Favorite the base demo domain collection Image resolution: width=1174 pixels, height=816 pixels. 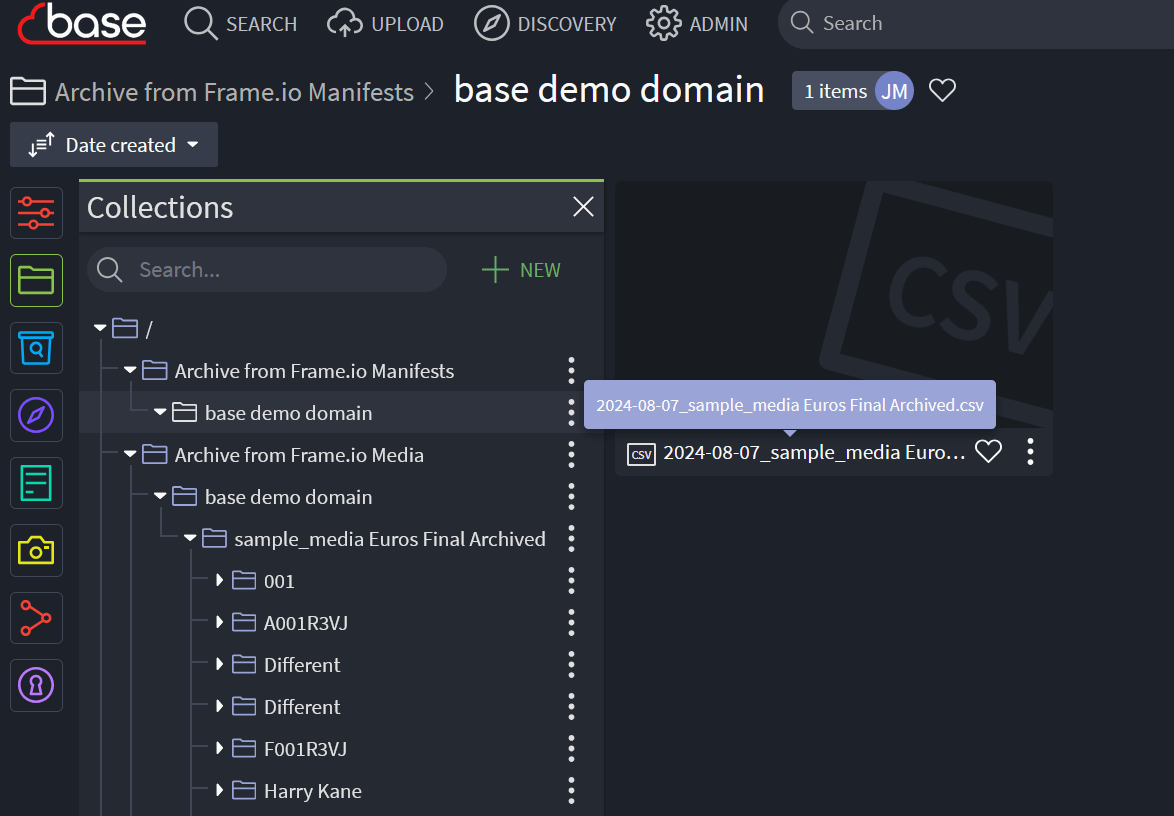point(942,91)
